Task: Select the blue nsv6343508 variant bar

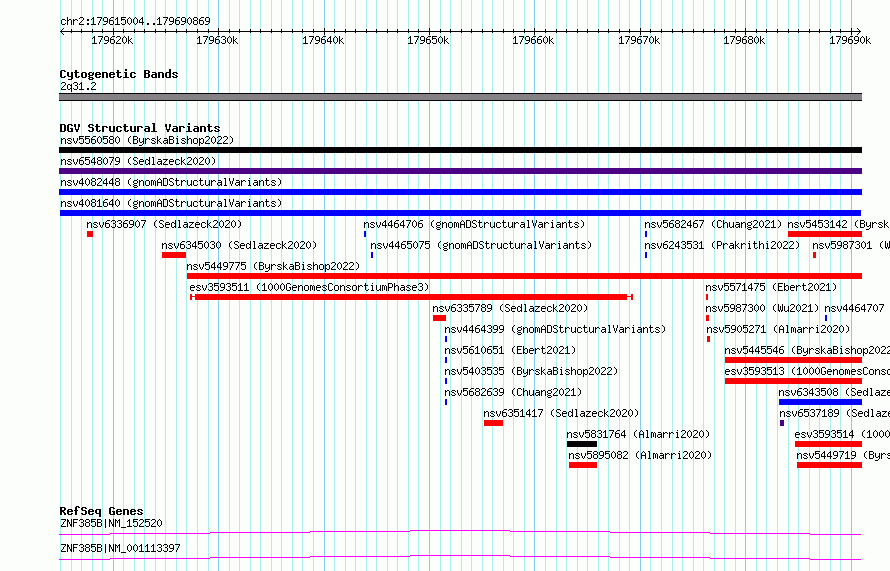Action: (x=820, y=402)
